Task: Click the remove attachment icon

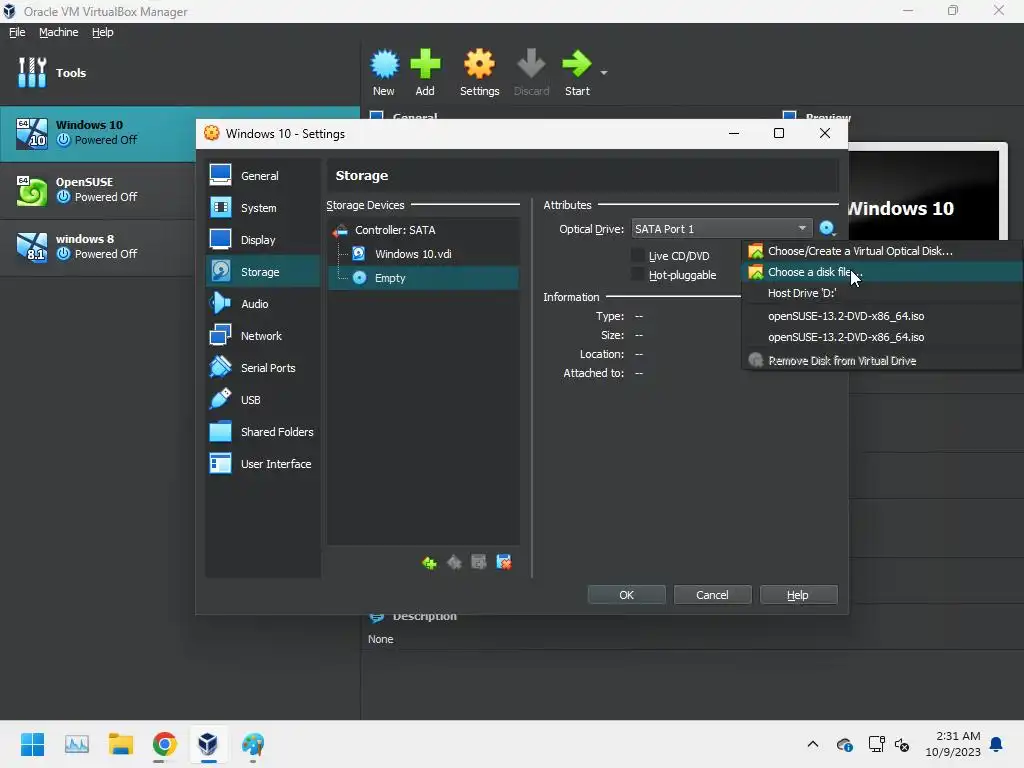Action: pyautogui.click(x=504, y=562)
